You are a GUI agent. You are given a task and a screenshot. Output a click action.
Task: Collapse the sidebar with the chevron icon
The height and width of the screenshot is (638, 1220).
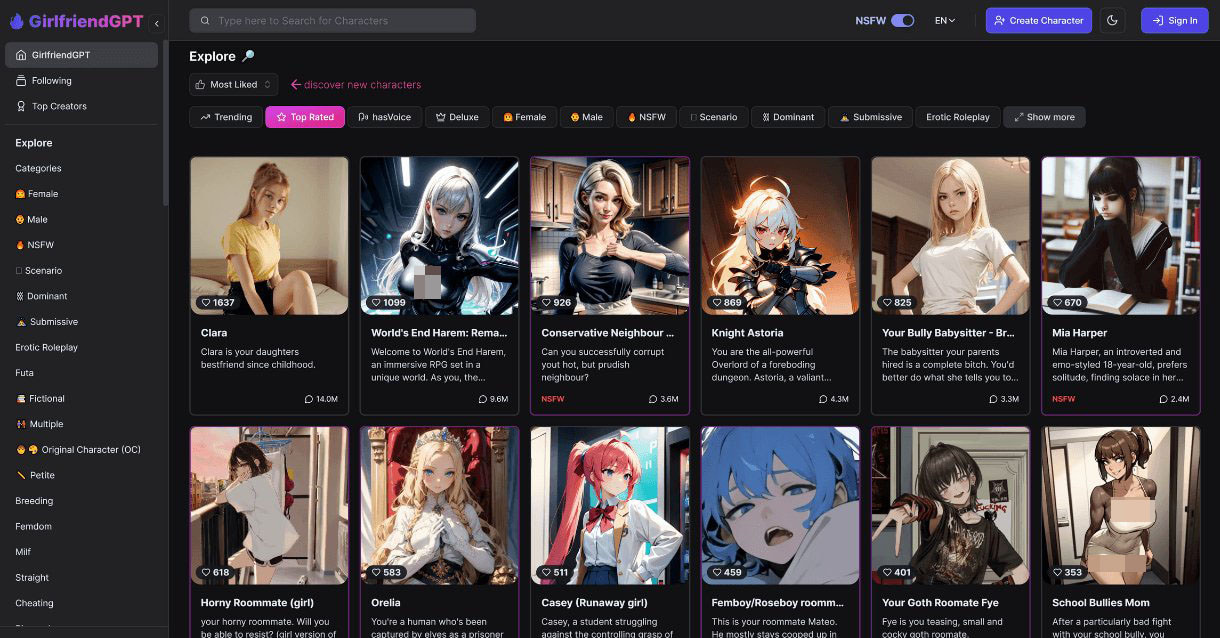156,22
